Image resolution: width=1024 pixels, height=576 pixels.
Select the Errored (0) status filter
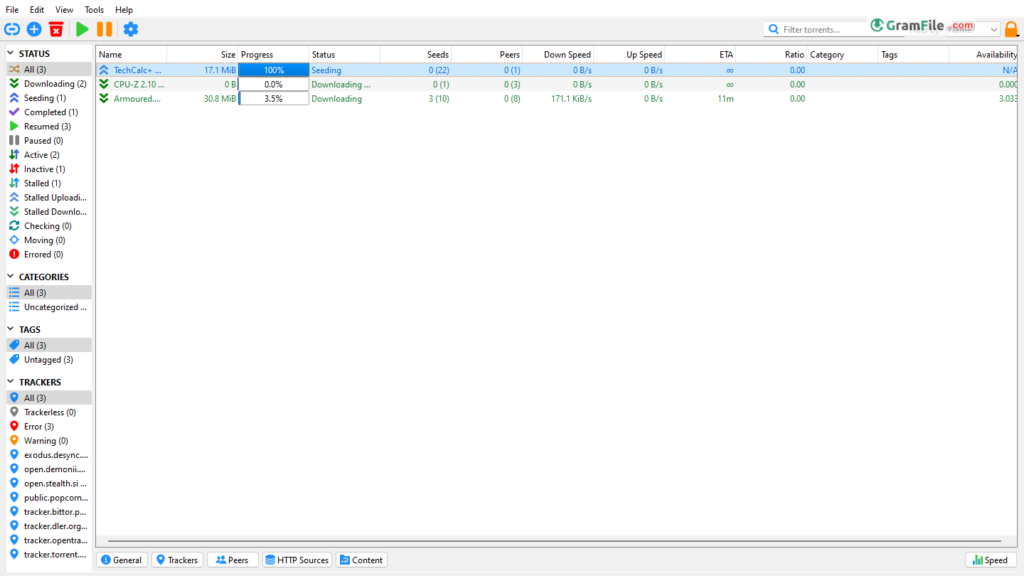(49, 255)
